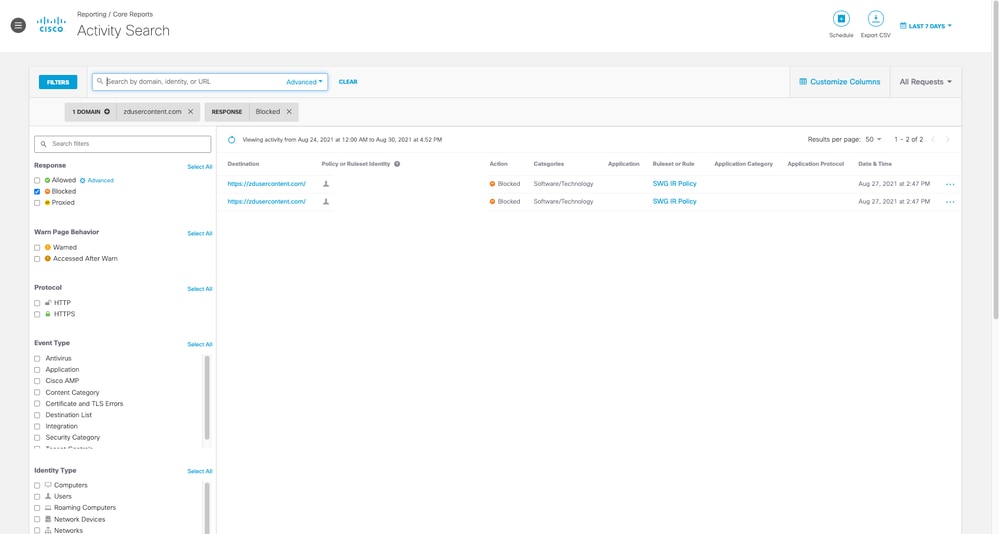Check the Roaming Computers checkbox
Screen dimensions: 999x534
(x=37, y=508)
